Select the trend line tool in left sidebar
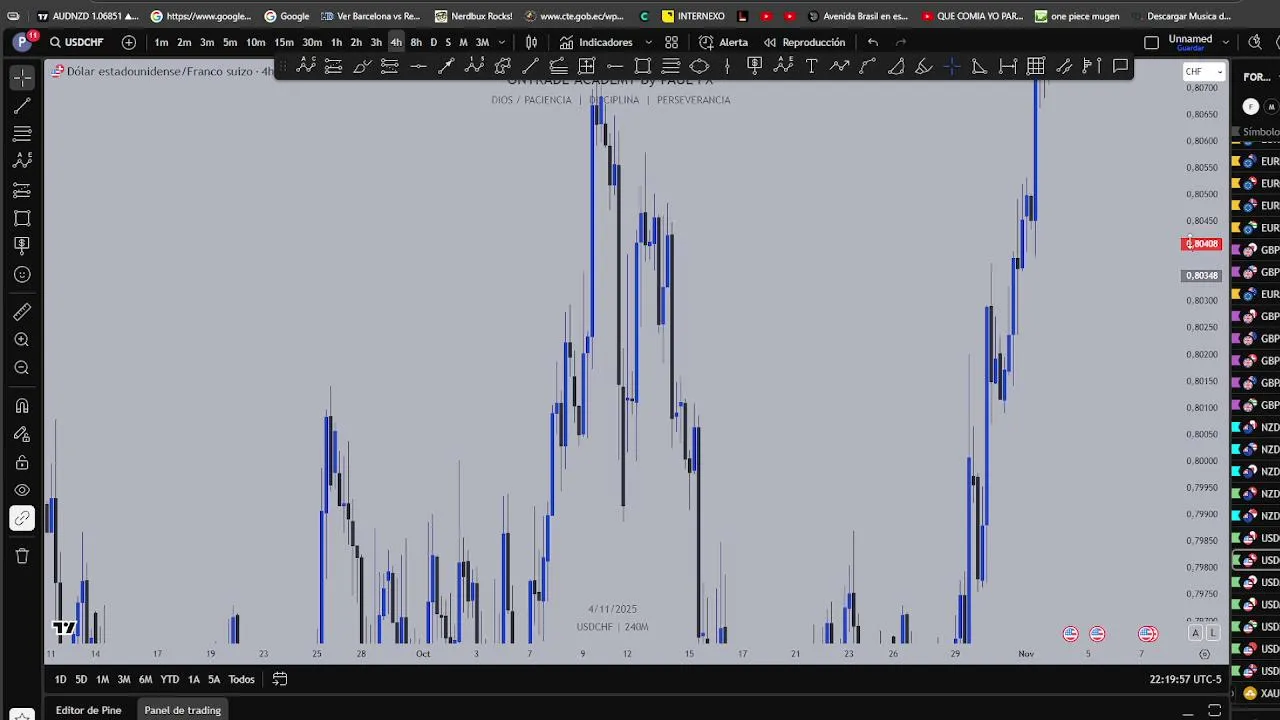Viewport: 1280px width, 720px height. pos(22,105)
